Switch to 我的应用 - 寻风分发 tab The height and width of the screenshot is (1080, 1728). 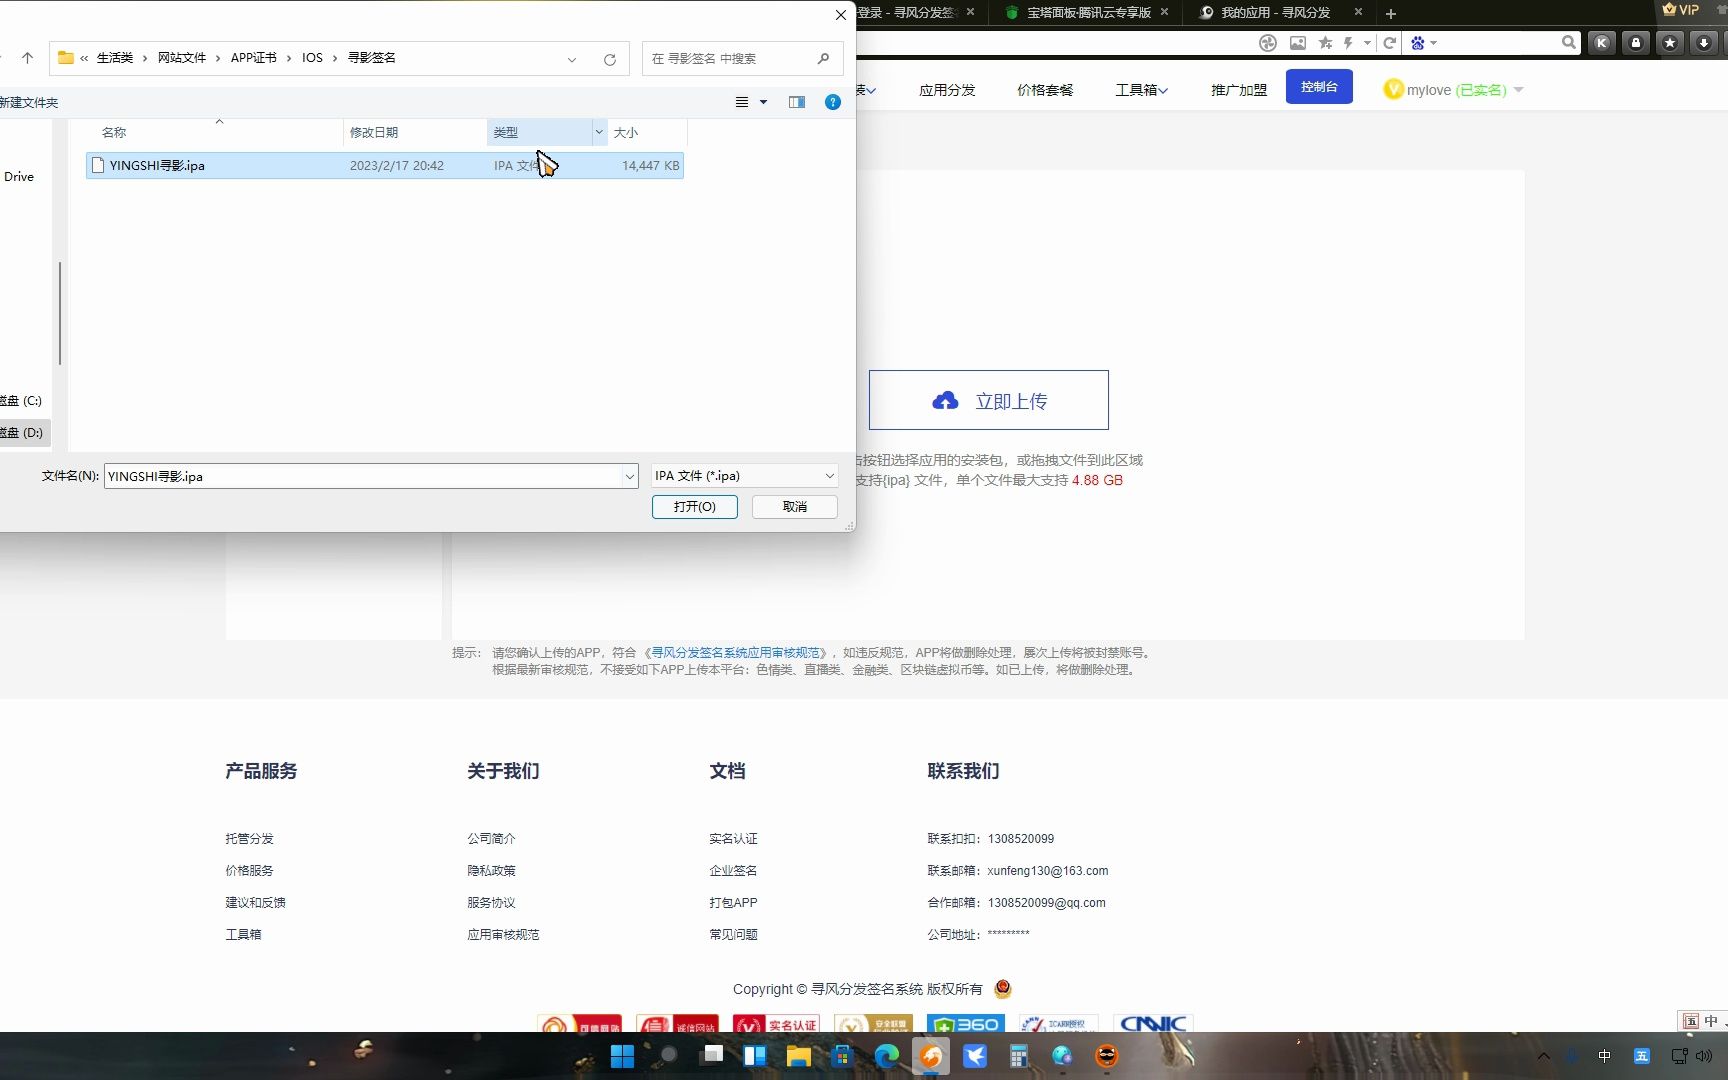(1275, 13)
